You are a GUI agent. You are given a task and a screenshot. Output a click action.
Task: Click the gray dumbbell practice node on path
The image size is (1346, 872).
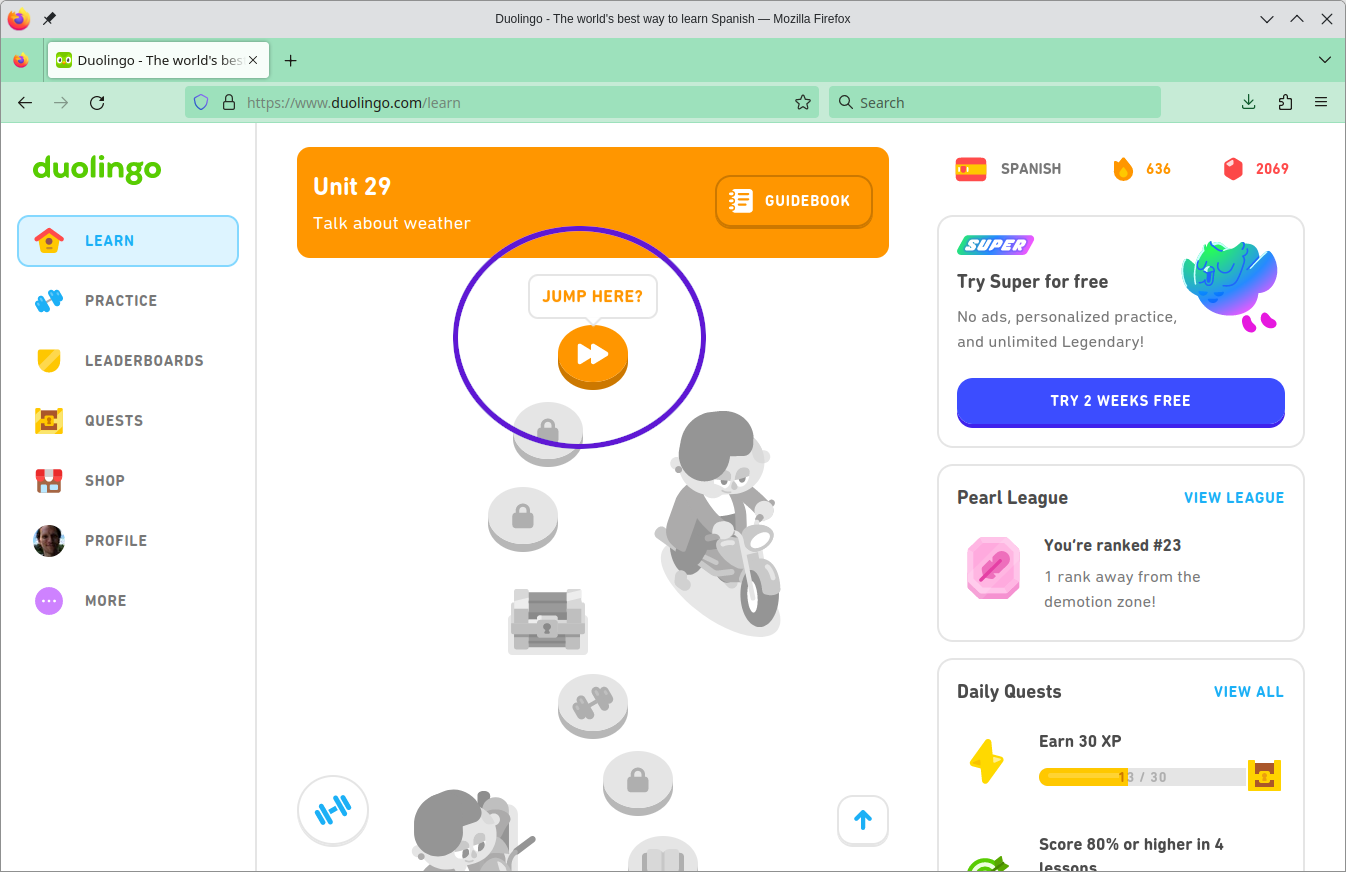(x=593, y=706)
